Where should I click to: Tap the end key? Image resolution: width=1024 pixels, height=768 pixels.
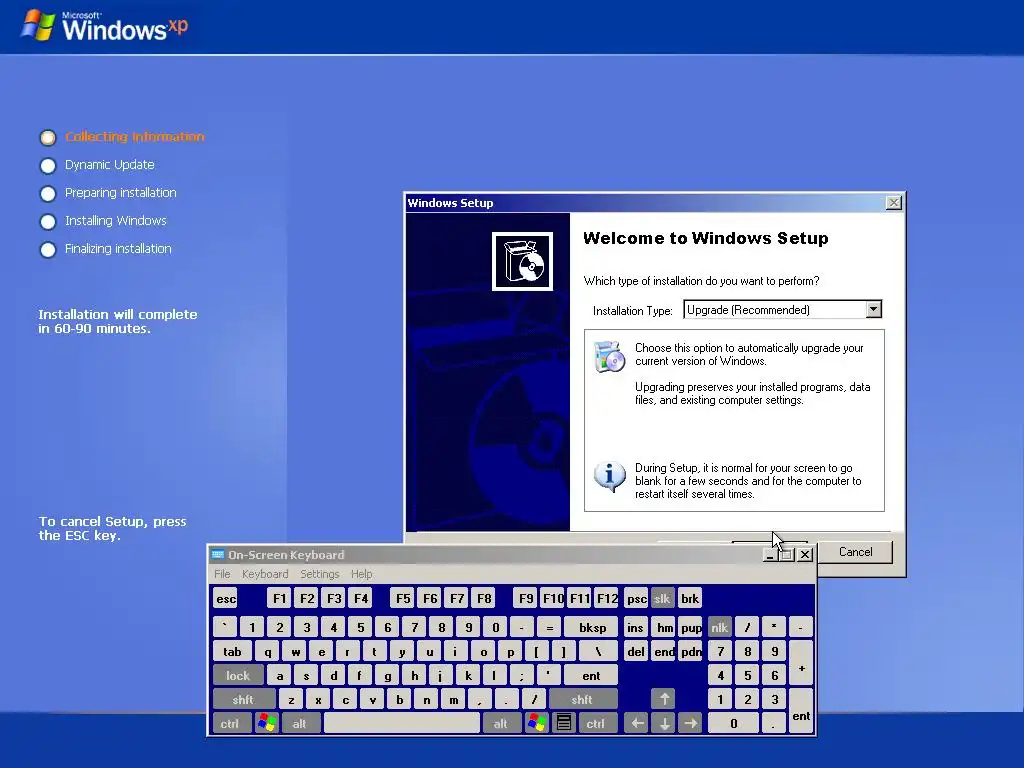point(664,652)
